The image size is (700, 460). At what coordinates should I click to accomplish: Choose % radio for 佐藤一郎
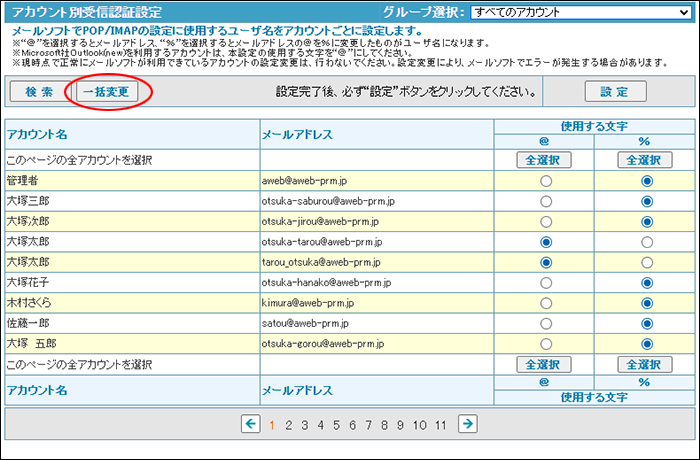[x=645, y=324]
